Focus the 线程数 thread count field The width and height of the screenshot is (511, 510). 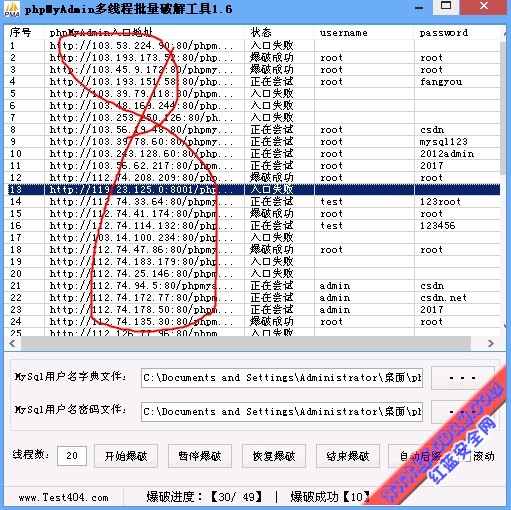pos(72,456)
